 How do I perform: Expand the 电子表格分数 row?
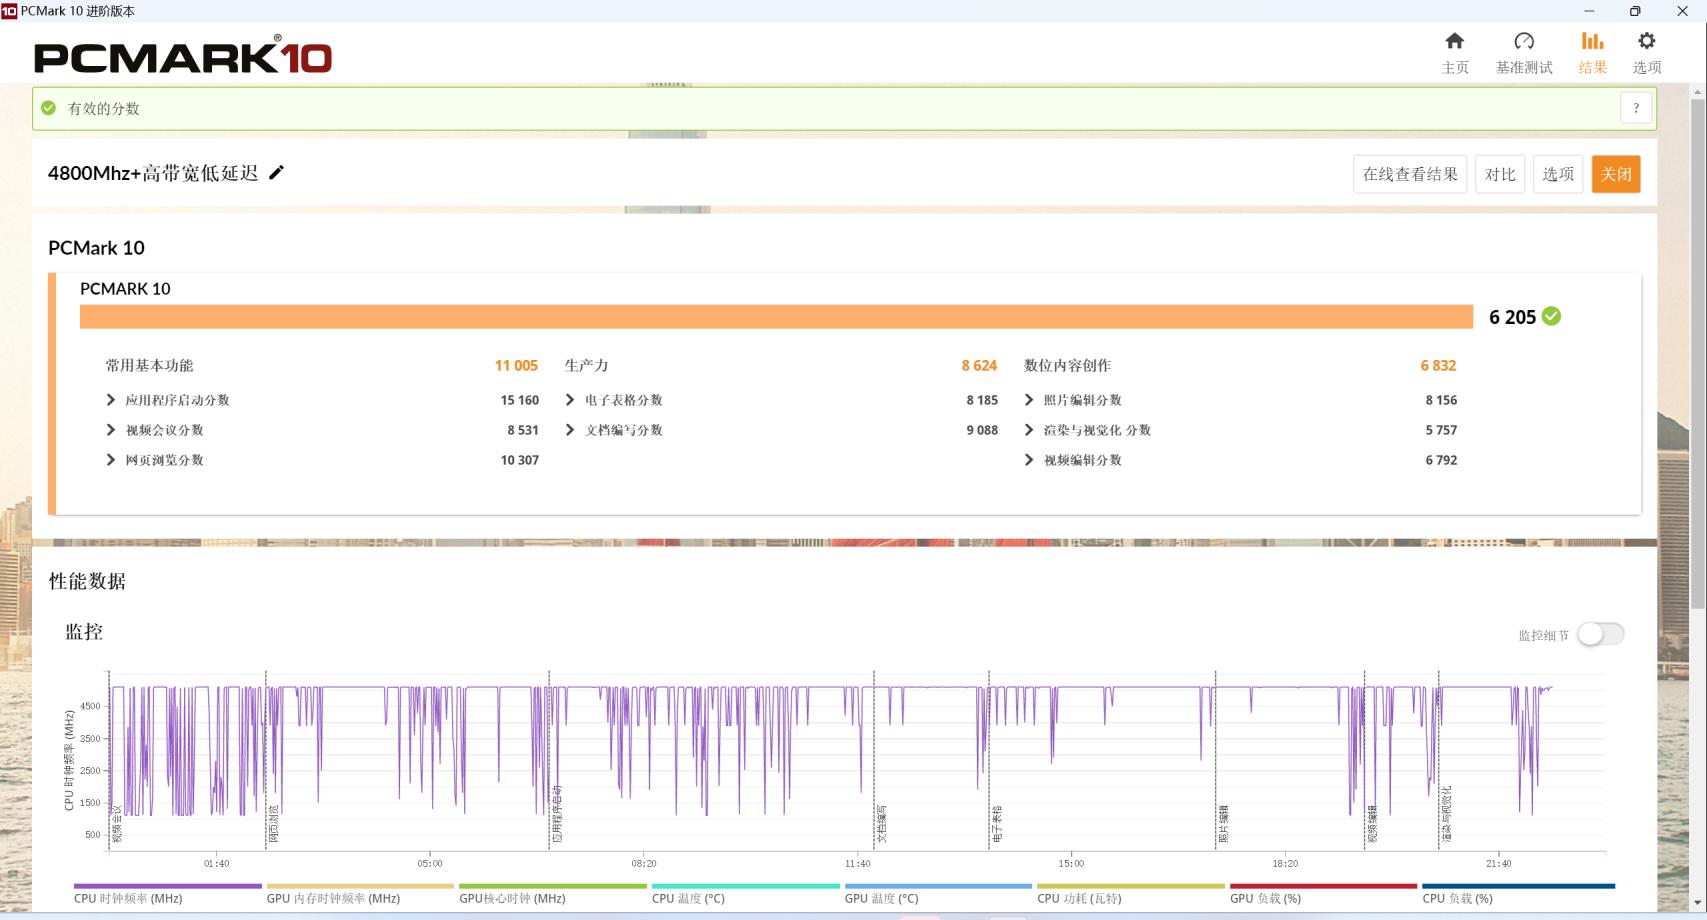coord(570,400)
